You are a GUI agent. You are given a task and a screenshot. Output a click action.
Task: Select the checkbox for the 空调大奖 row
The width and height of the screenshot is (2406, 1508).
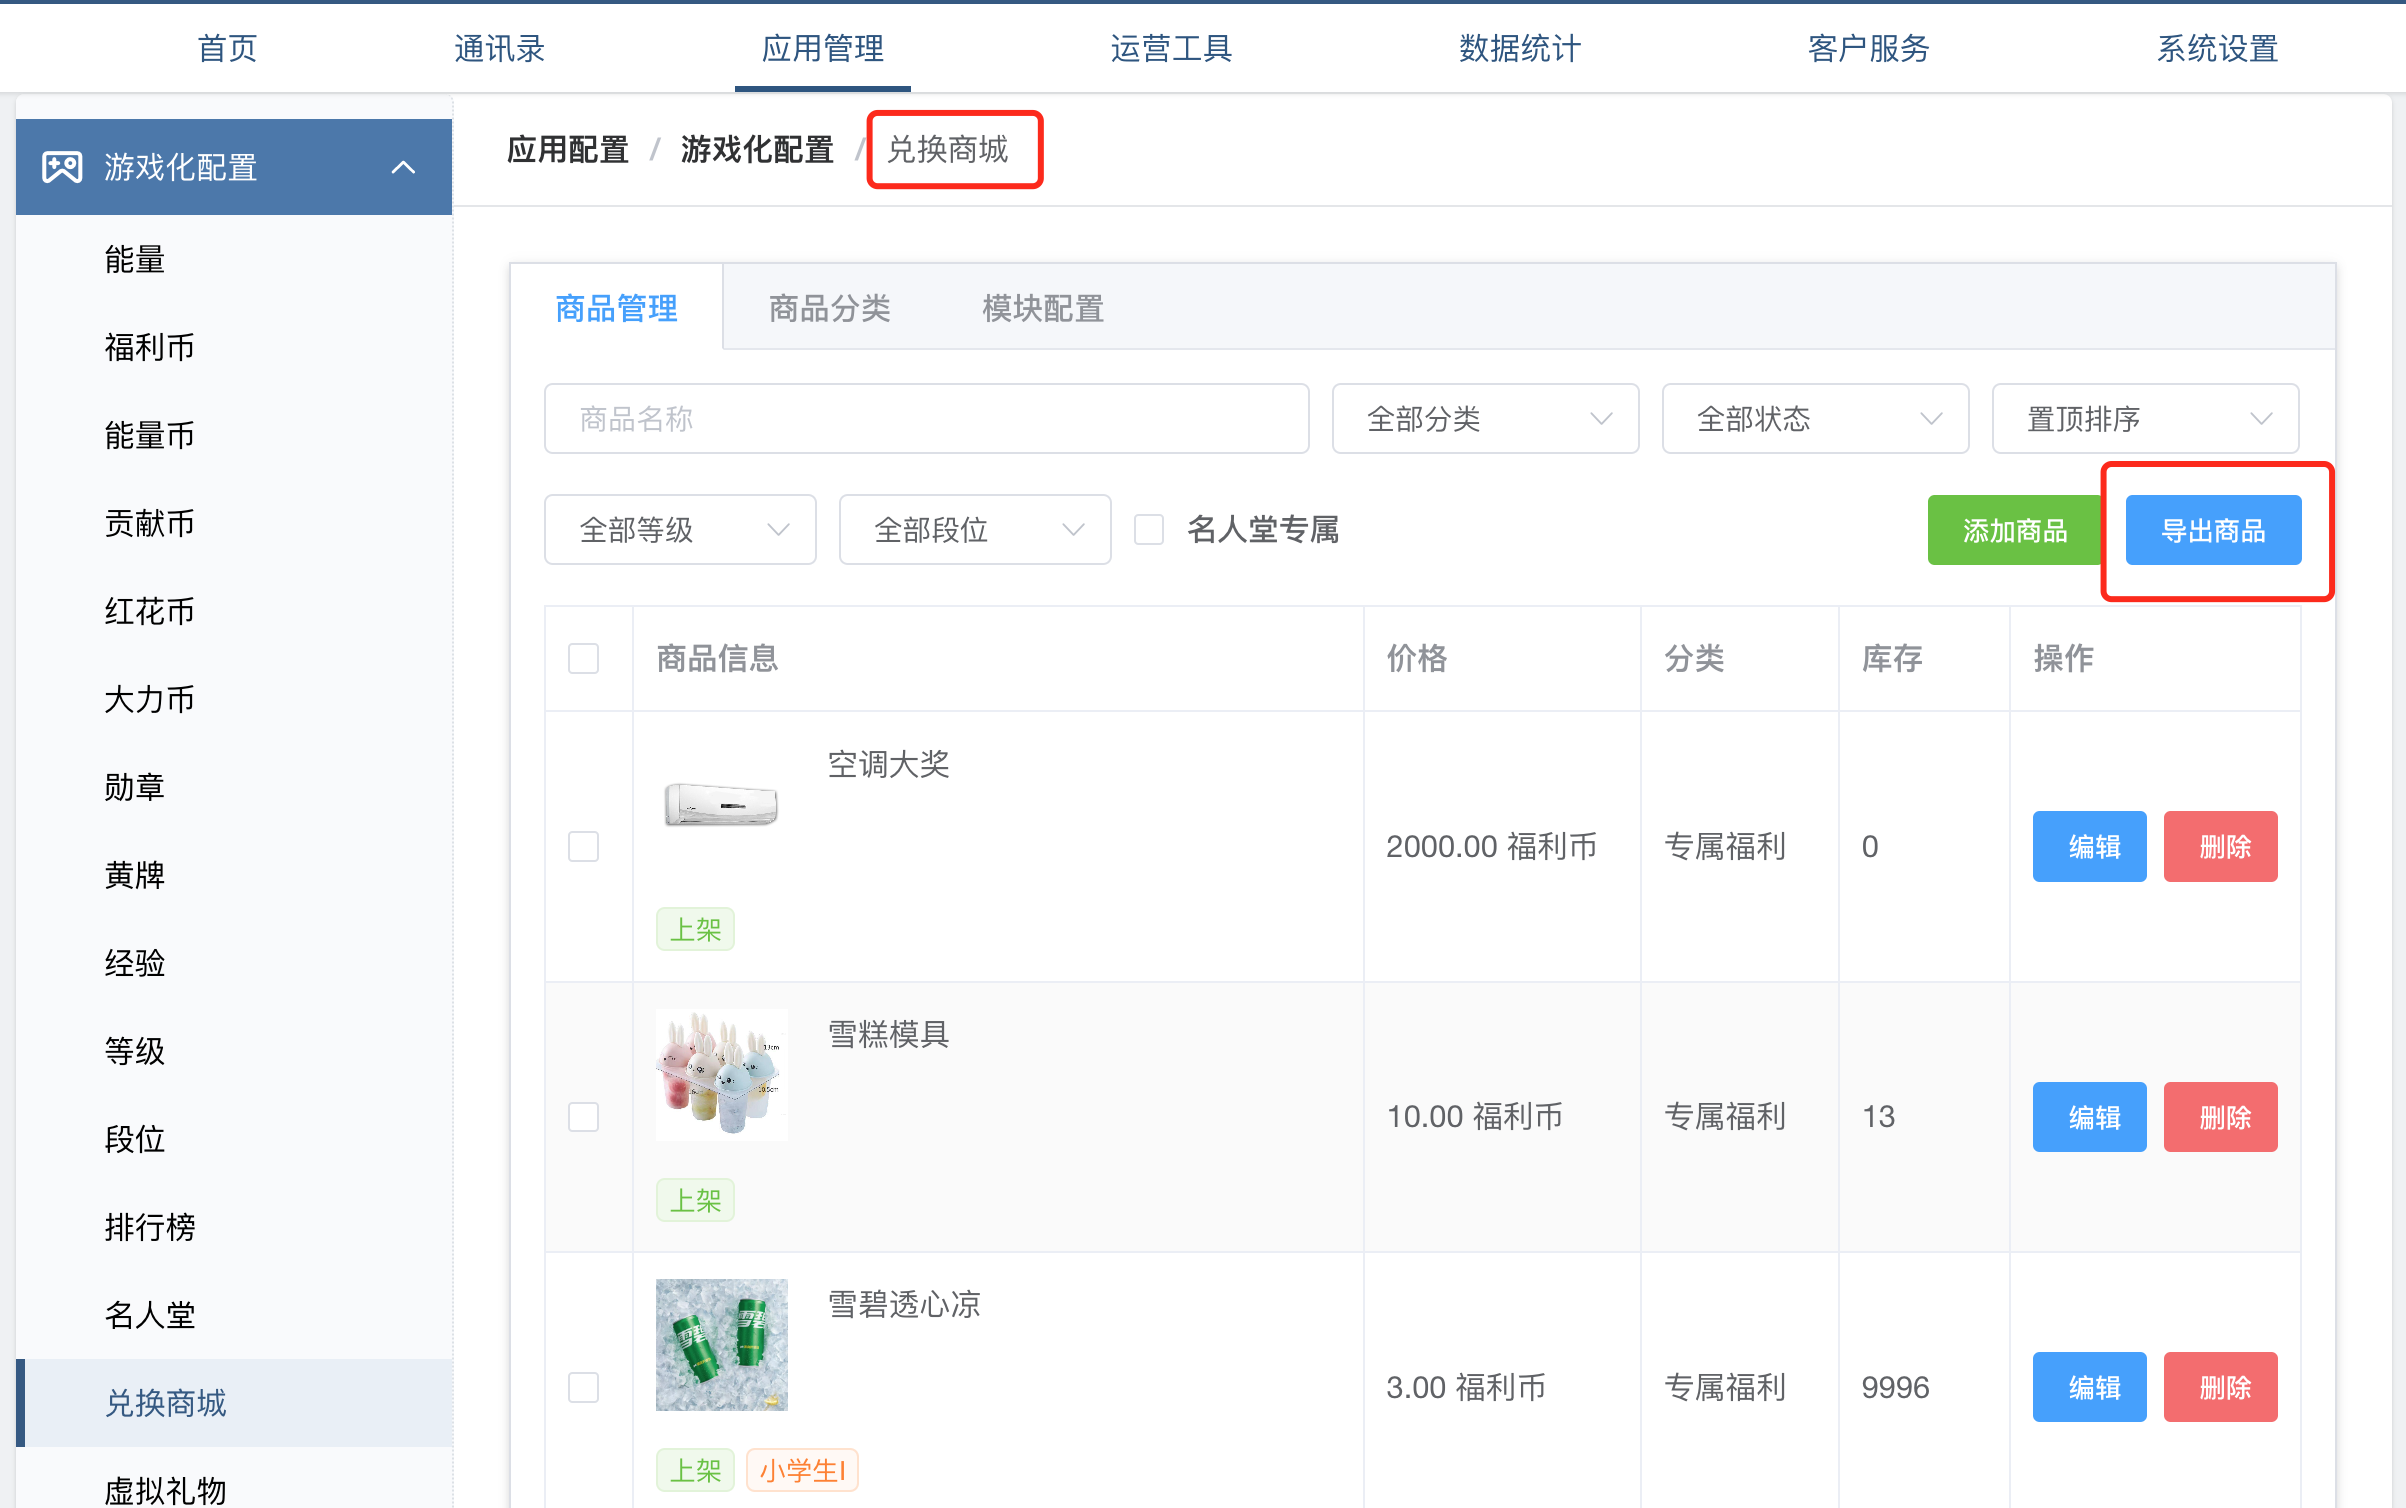[583, 847]
